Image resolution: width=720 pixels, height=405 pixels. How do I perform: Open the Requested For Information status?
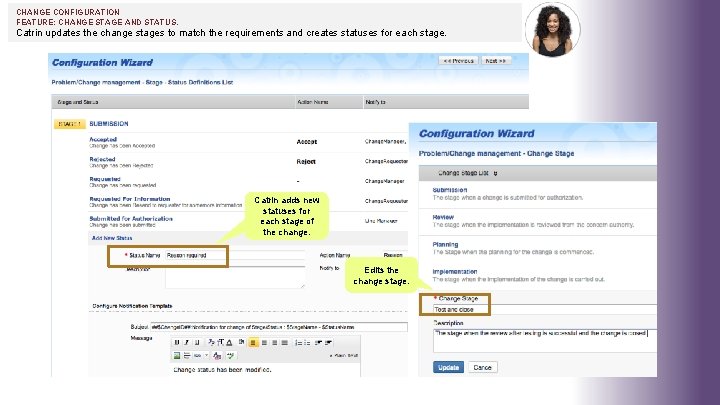[x=130, y=199]
